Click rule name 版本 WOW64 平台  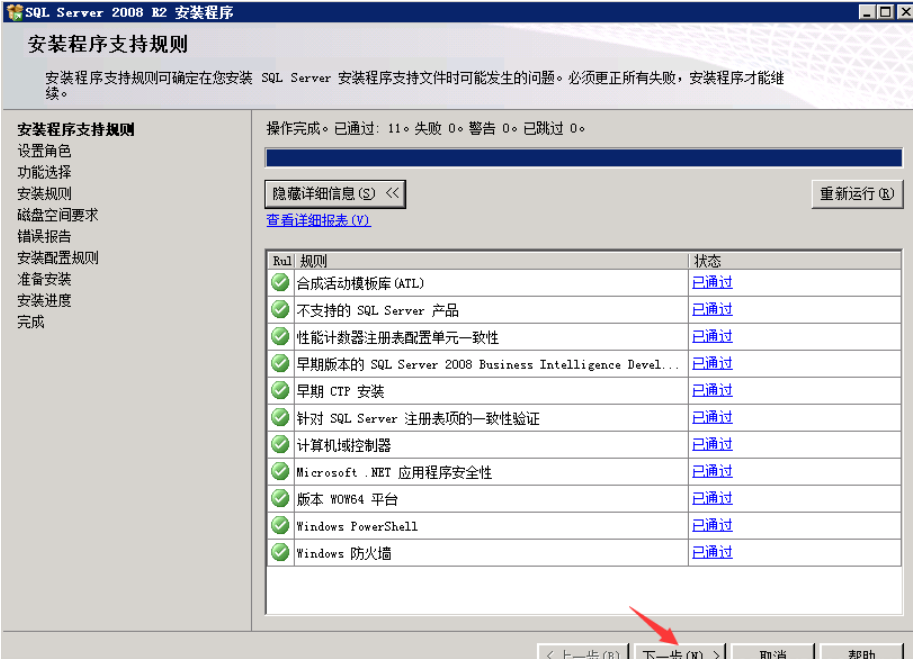point(347,499)
